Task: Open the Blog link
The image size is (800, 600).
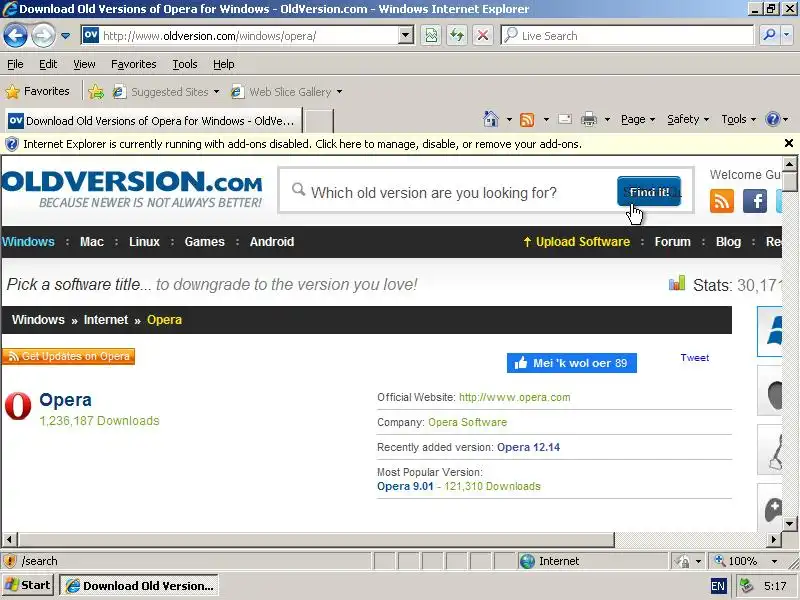Action: point(728,241)
